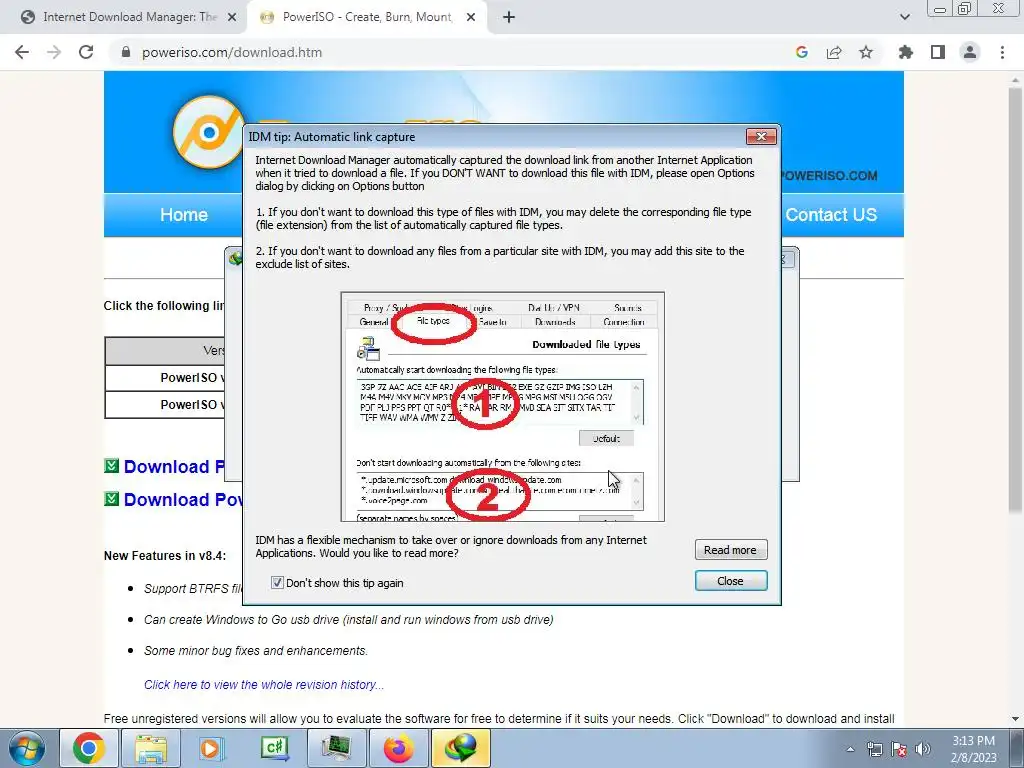Reload the PowerISO page
The width and height of the screenshot is (1024, 768).
[86, 52]
